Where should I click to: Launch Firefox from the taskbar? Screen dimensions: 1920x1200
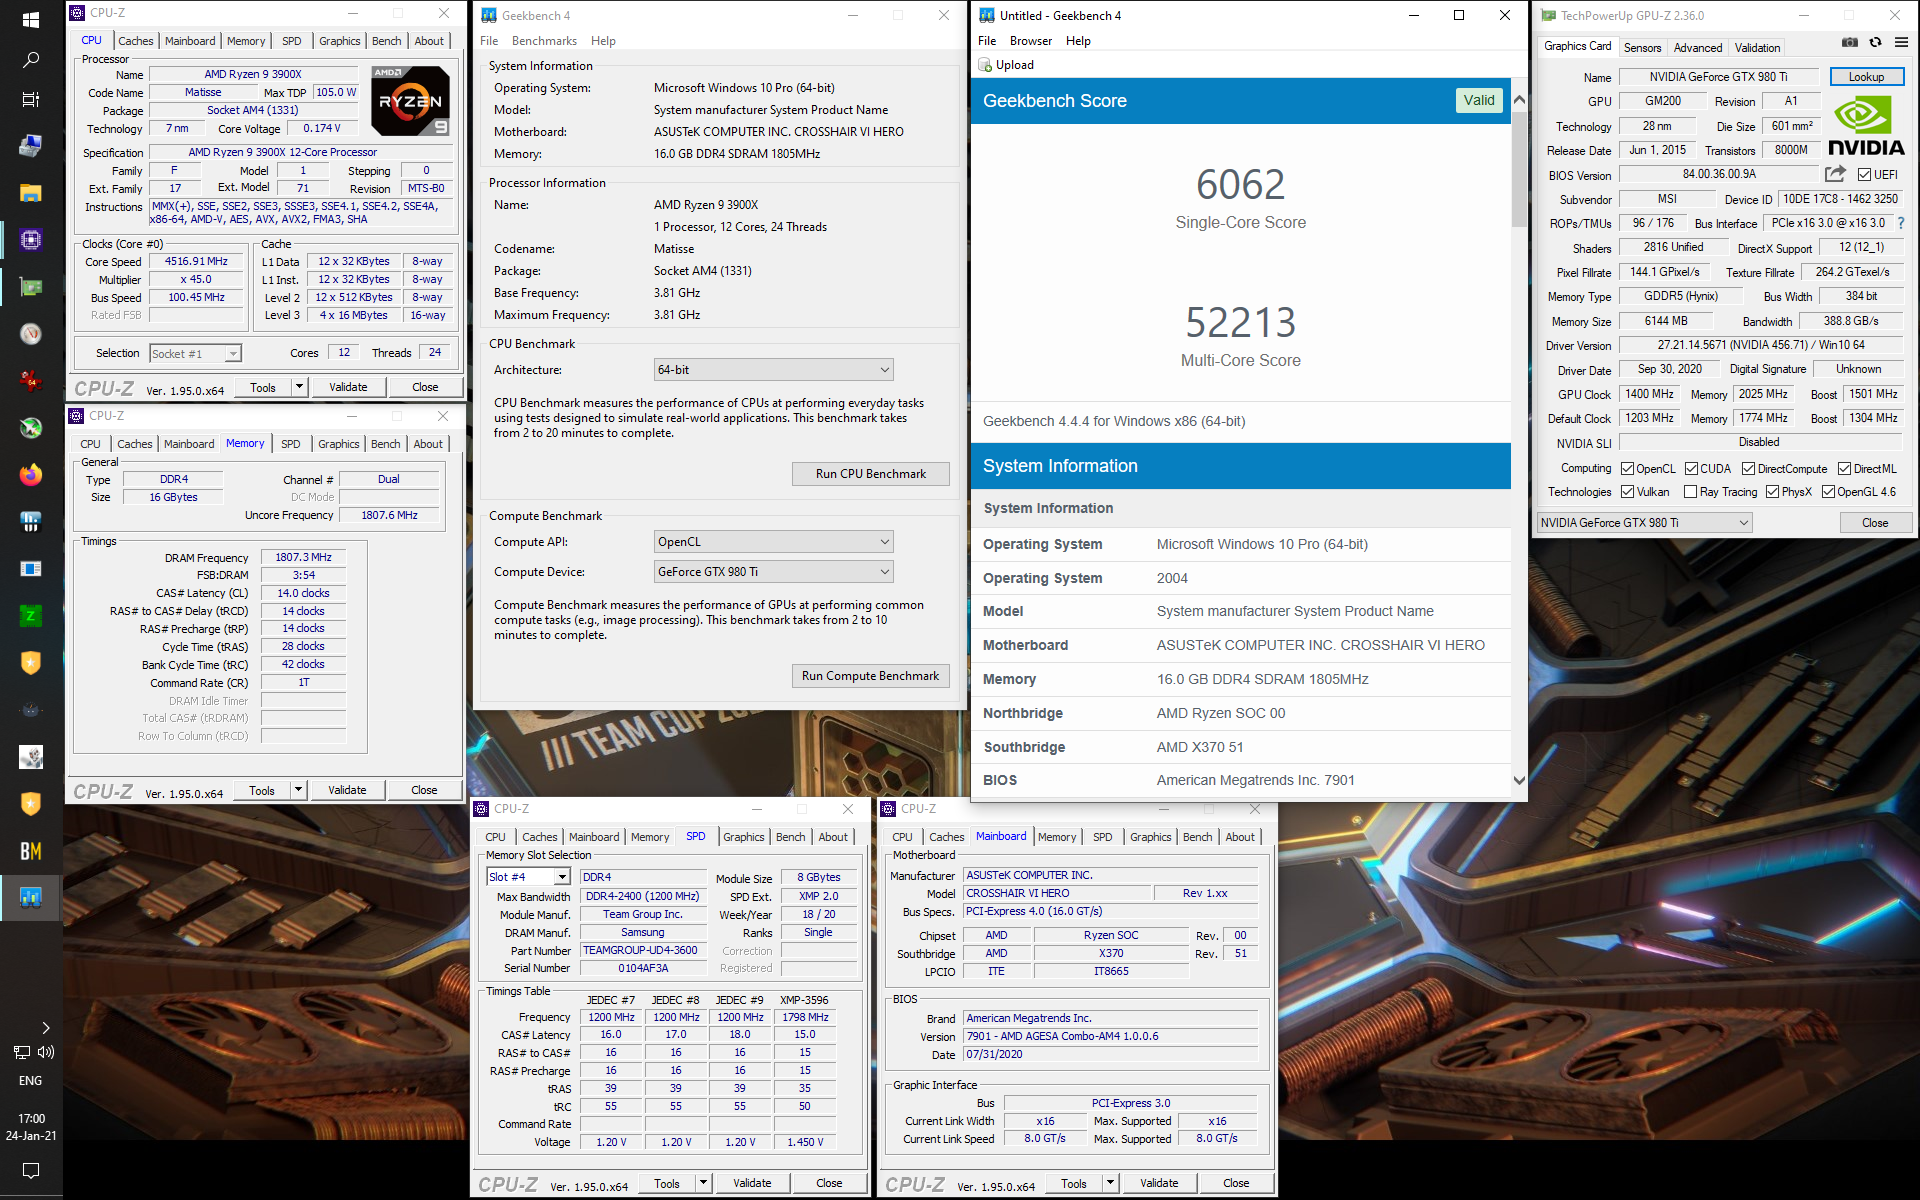tap(31, 474)
